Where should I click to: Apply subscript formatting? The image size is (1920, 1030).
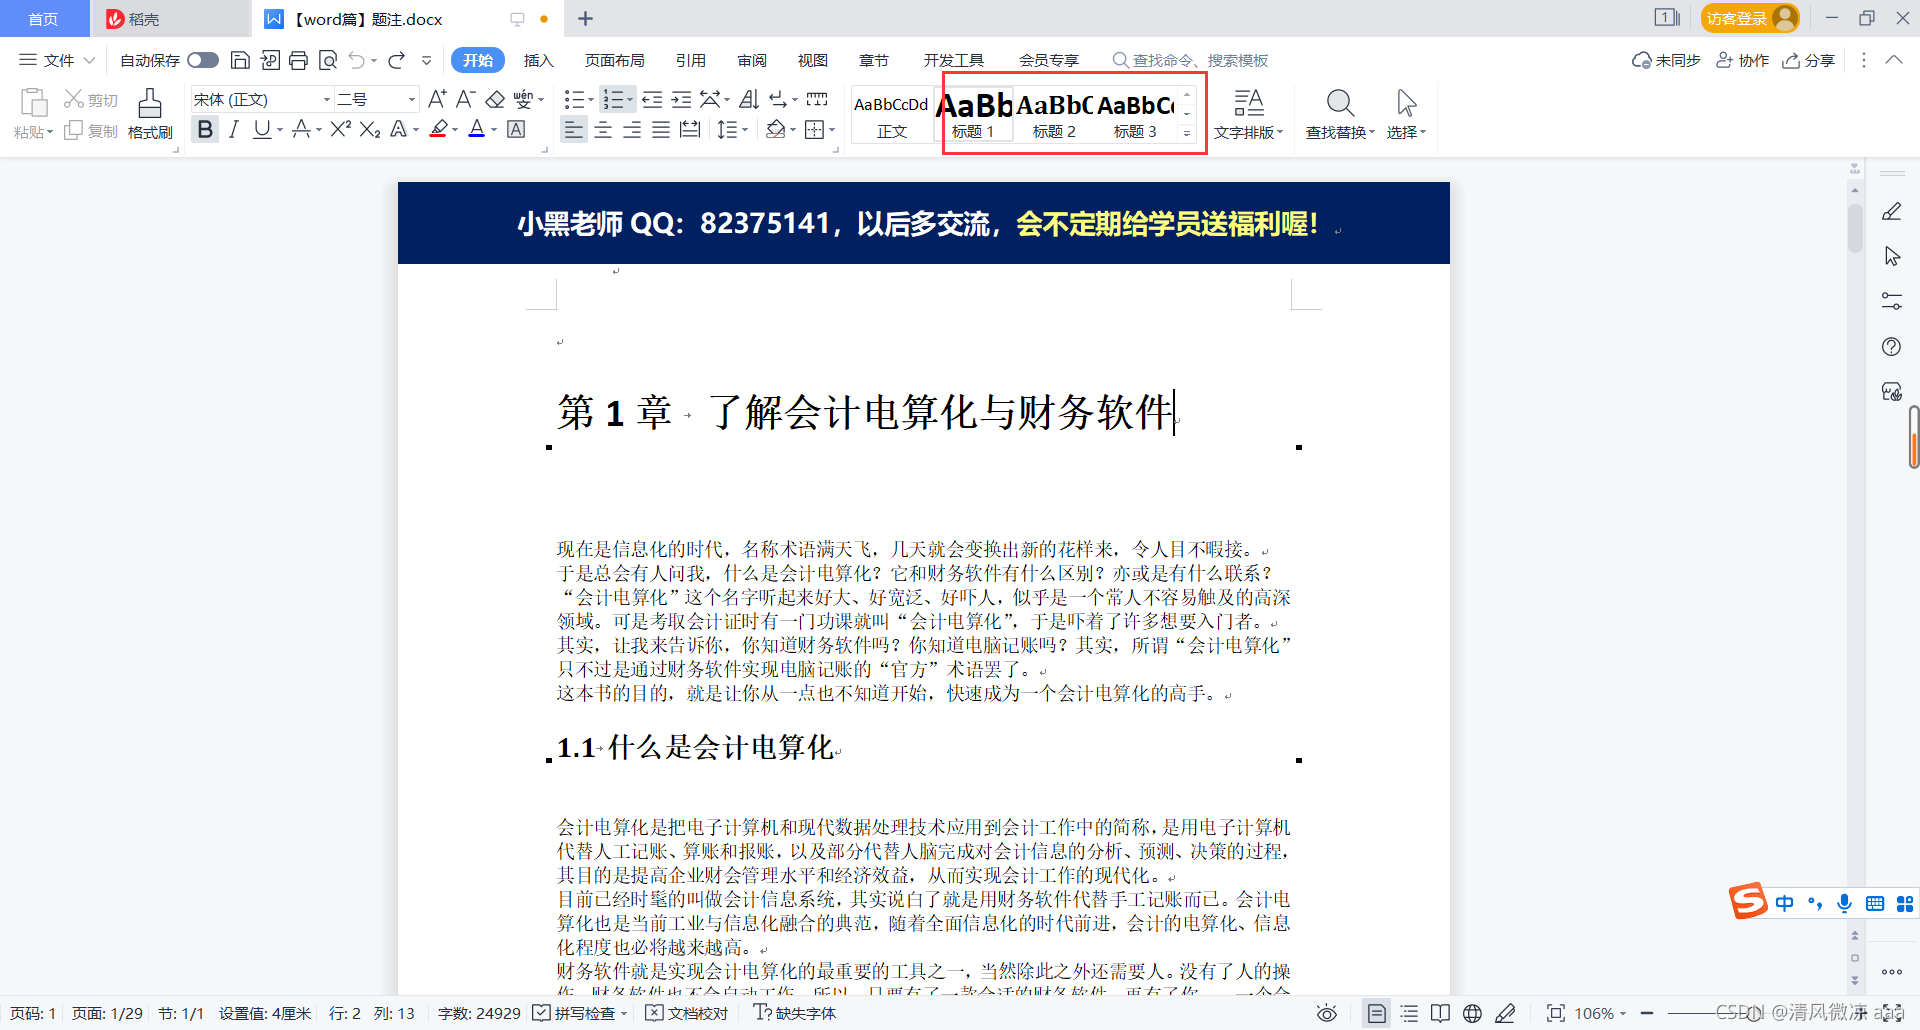pyautogui.click(x=369, y=129)
